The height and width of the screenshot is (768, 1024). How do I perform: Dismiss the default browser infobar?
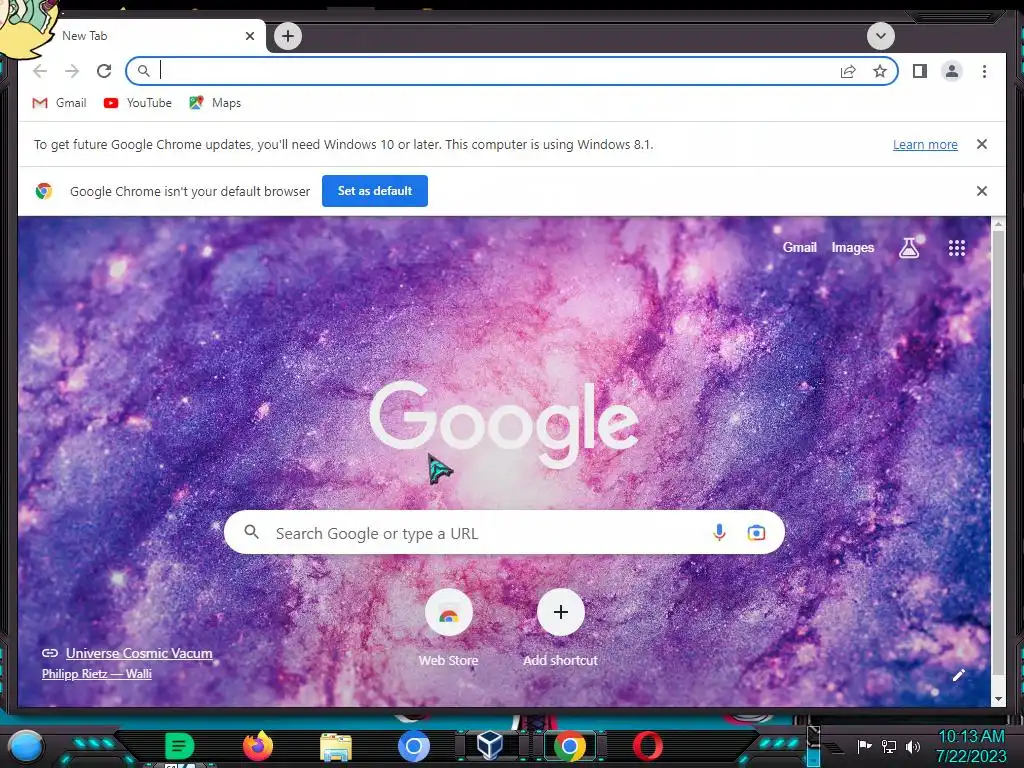click(x=982, y=191)
